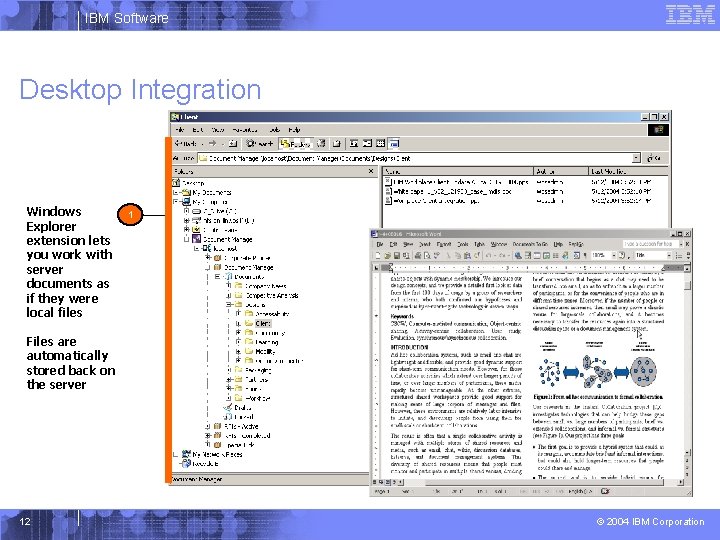720x540 pixels.
Task: Click the Go button next to address bar
Action: (x=654, y=158)
